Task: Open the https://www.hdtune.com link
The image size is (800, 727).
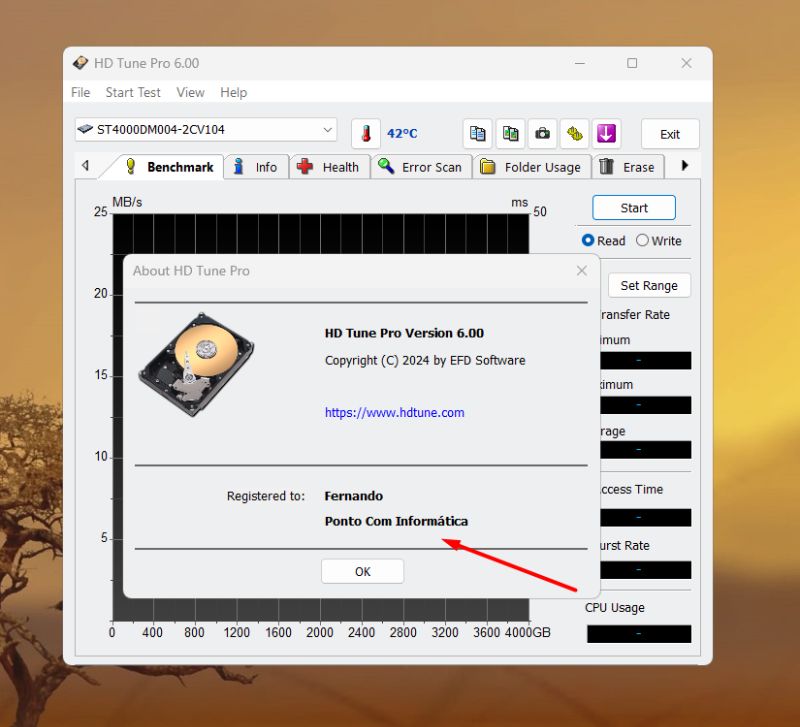Action: (x=394, y=412)
